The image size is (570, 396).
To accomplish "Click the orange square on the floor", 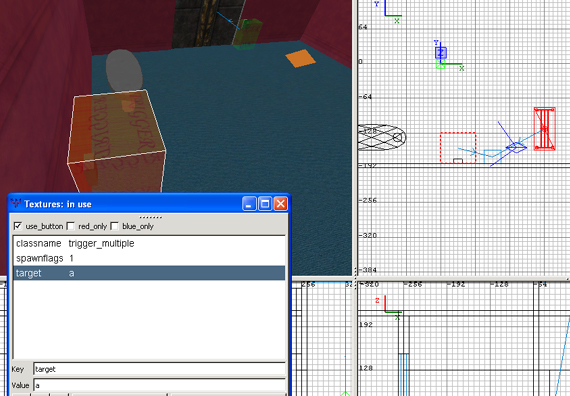I will coord(301,59).
